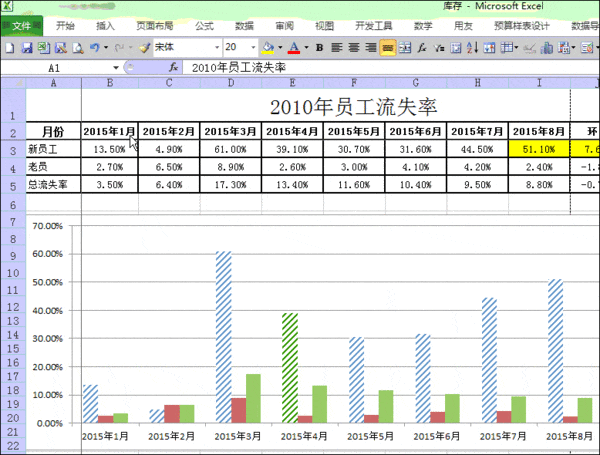This screenshot has height=455, width=600.
Task: Click the Save floppy disk icon
Action: 26,48
